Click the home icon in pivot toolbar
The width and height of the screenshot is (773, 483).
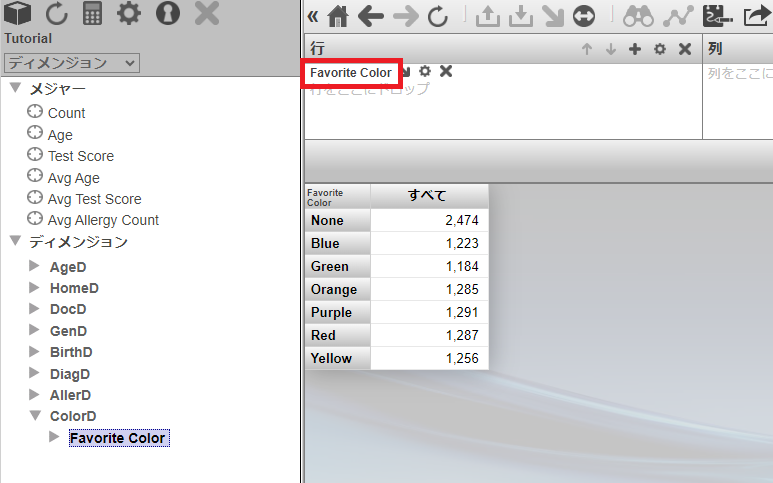339,16
